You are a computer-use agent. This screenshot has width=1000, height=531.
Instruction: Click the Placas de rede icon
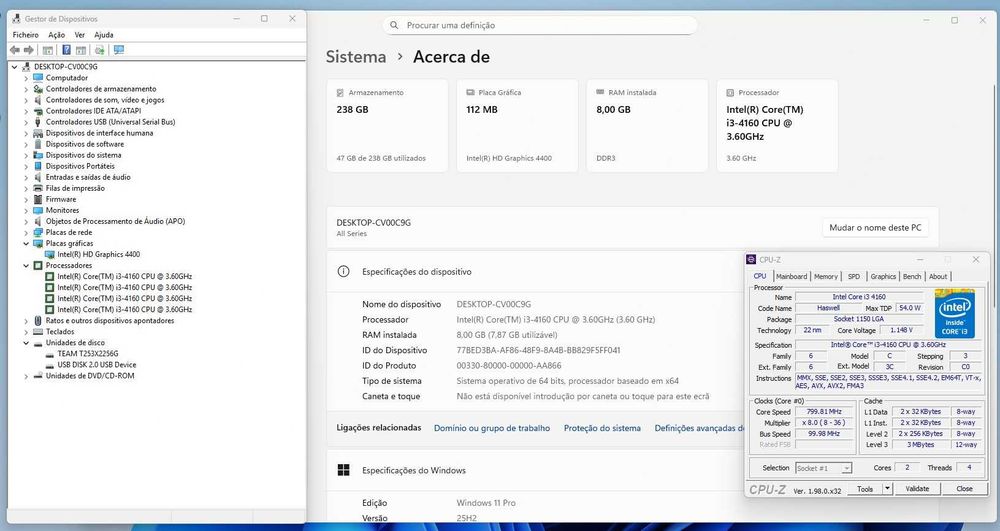[x=38, y=232]
